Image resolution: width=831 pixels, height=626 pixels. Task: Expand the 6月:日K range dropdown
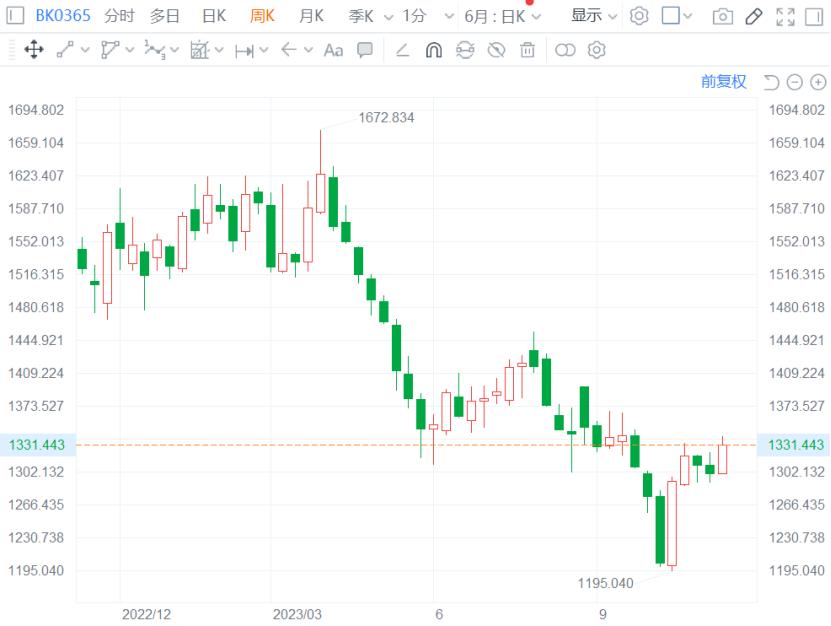click(502, 17)
